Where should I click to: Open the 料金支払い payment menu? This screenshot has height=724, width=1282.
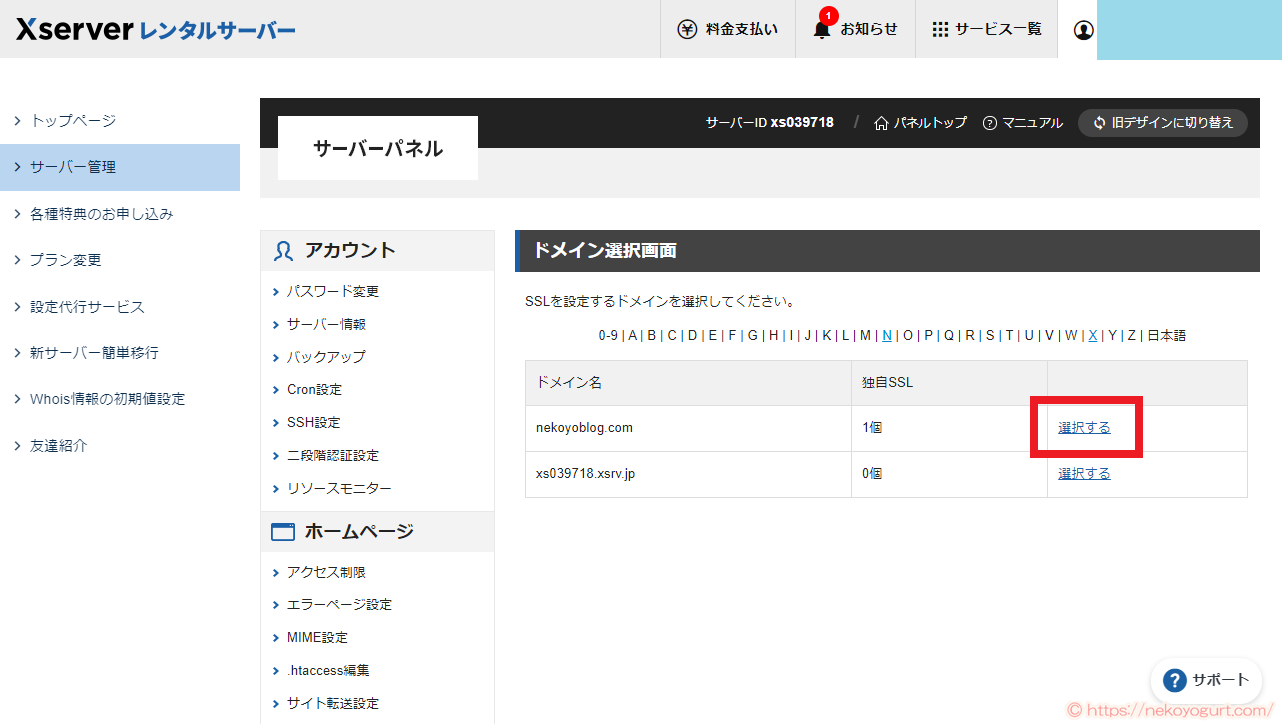click(x=727, y=29)
